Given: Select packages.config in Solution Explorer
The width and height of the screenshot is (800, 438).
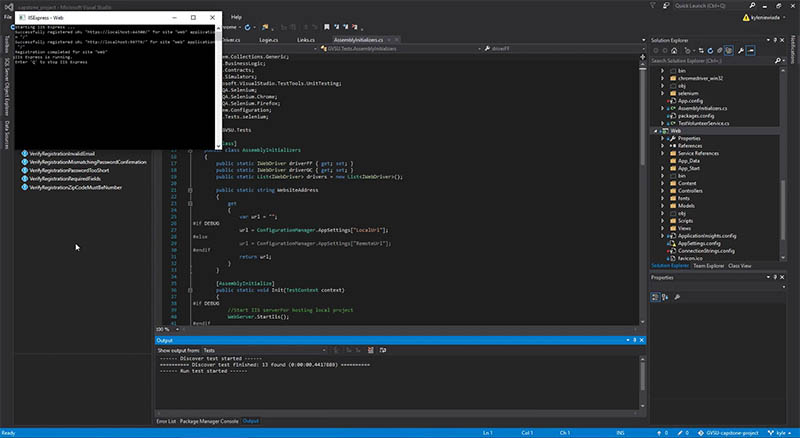Looking at the screenshot, I should click(x=696, y=116).
